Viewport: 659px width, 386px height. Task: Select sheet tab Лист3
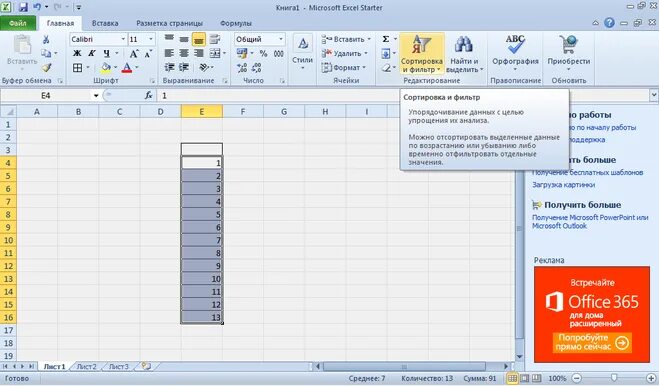point(119,367)
